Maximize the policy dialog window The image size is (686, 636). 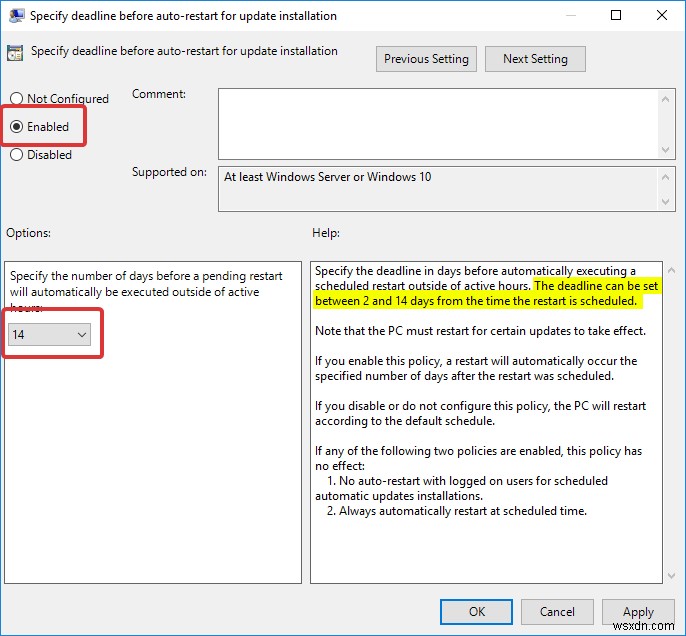[x=616, y=15]
